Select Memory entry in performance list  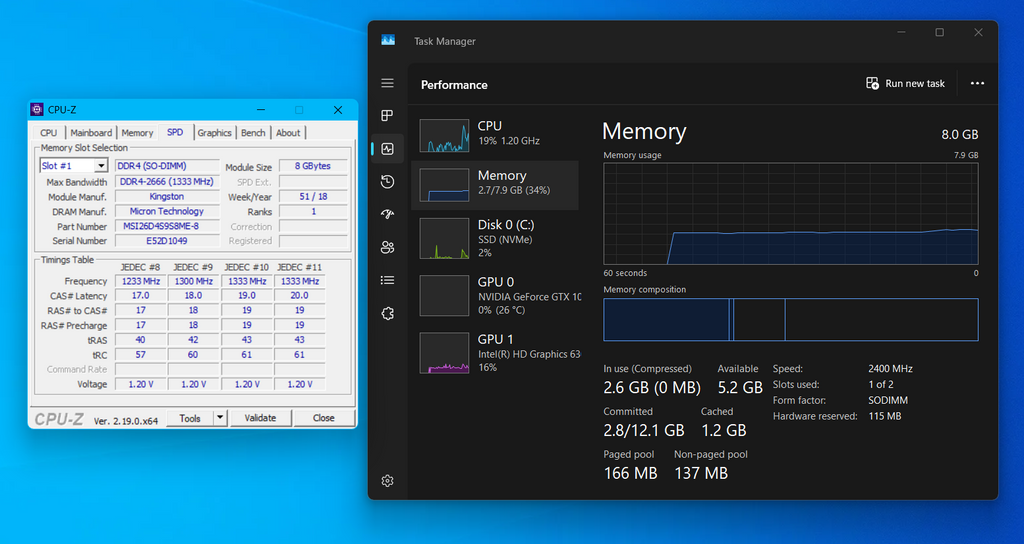pyautogui.click(x=495, y=185)
